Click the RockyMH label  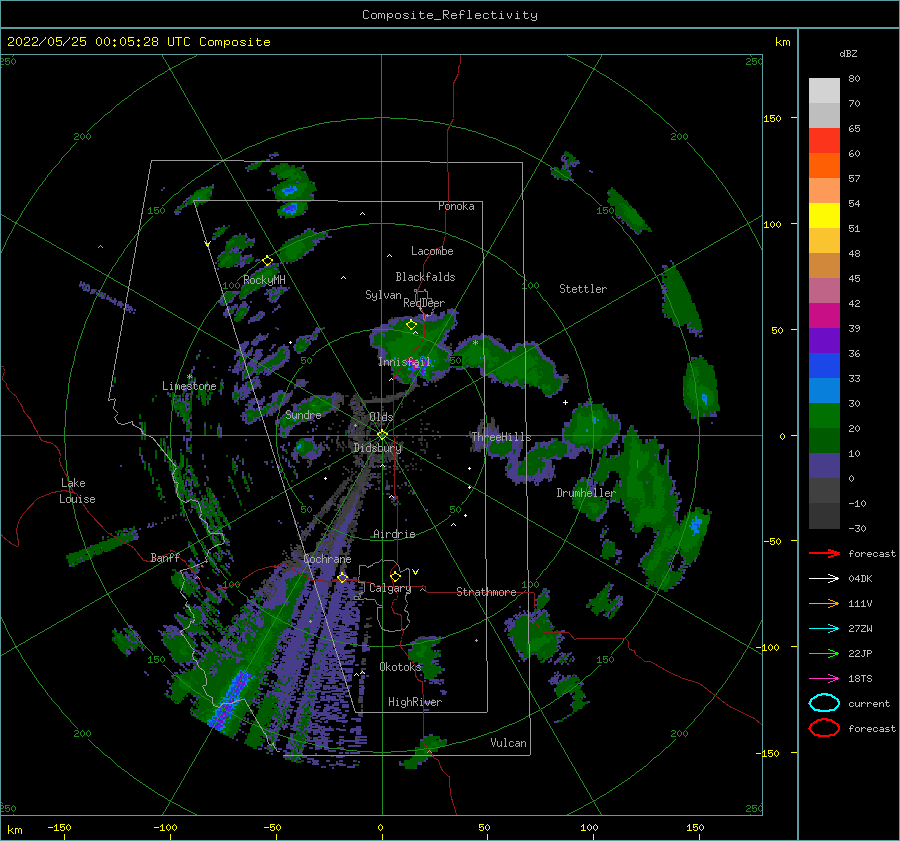[264, 280]
